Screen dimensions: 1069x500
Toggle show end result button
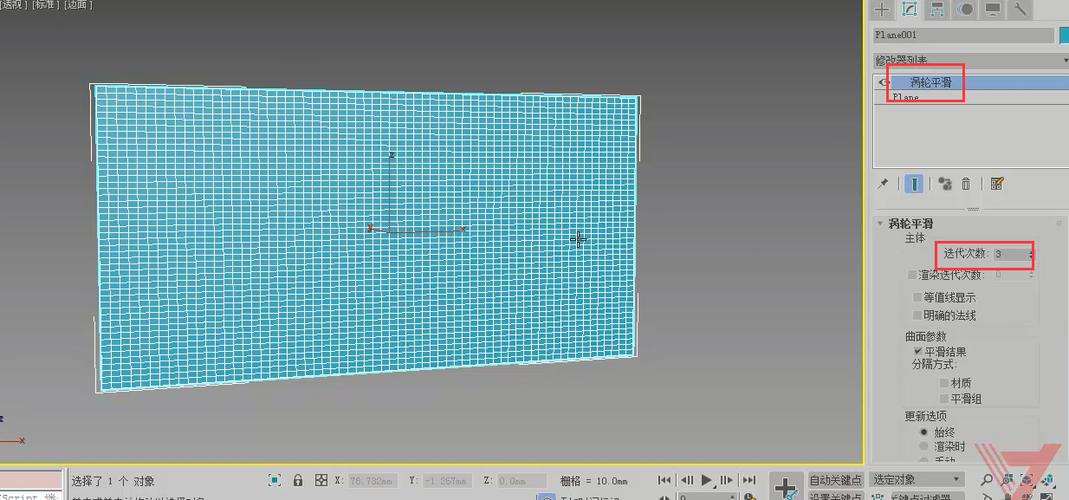(x=914, y=184)
